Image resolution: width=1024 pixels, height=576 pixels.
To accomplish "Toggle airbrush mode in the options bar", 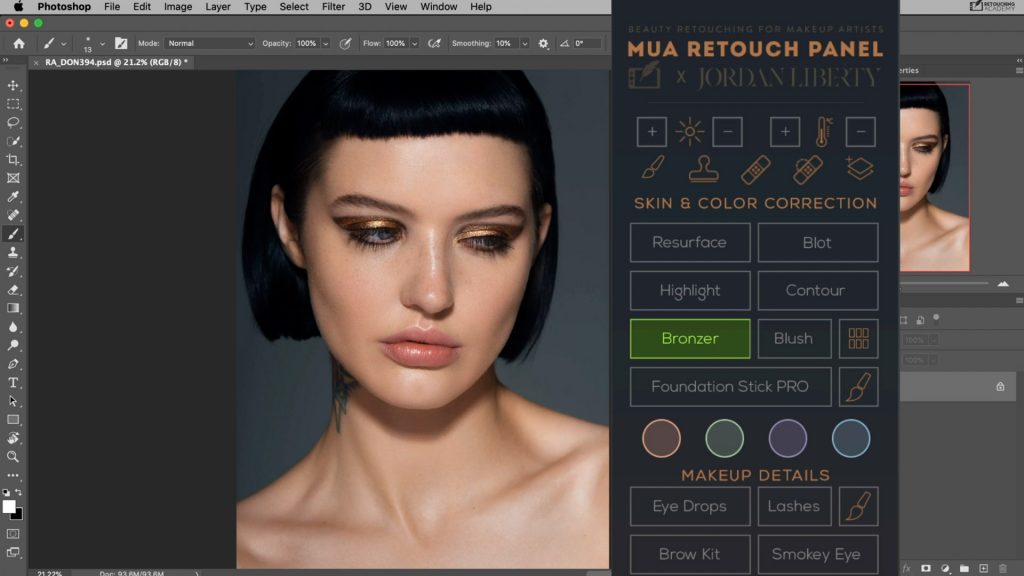I will (x=434, y=43).
